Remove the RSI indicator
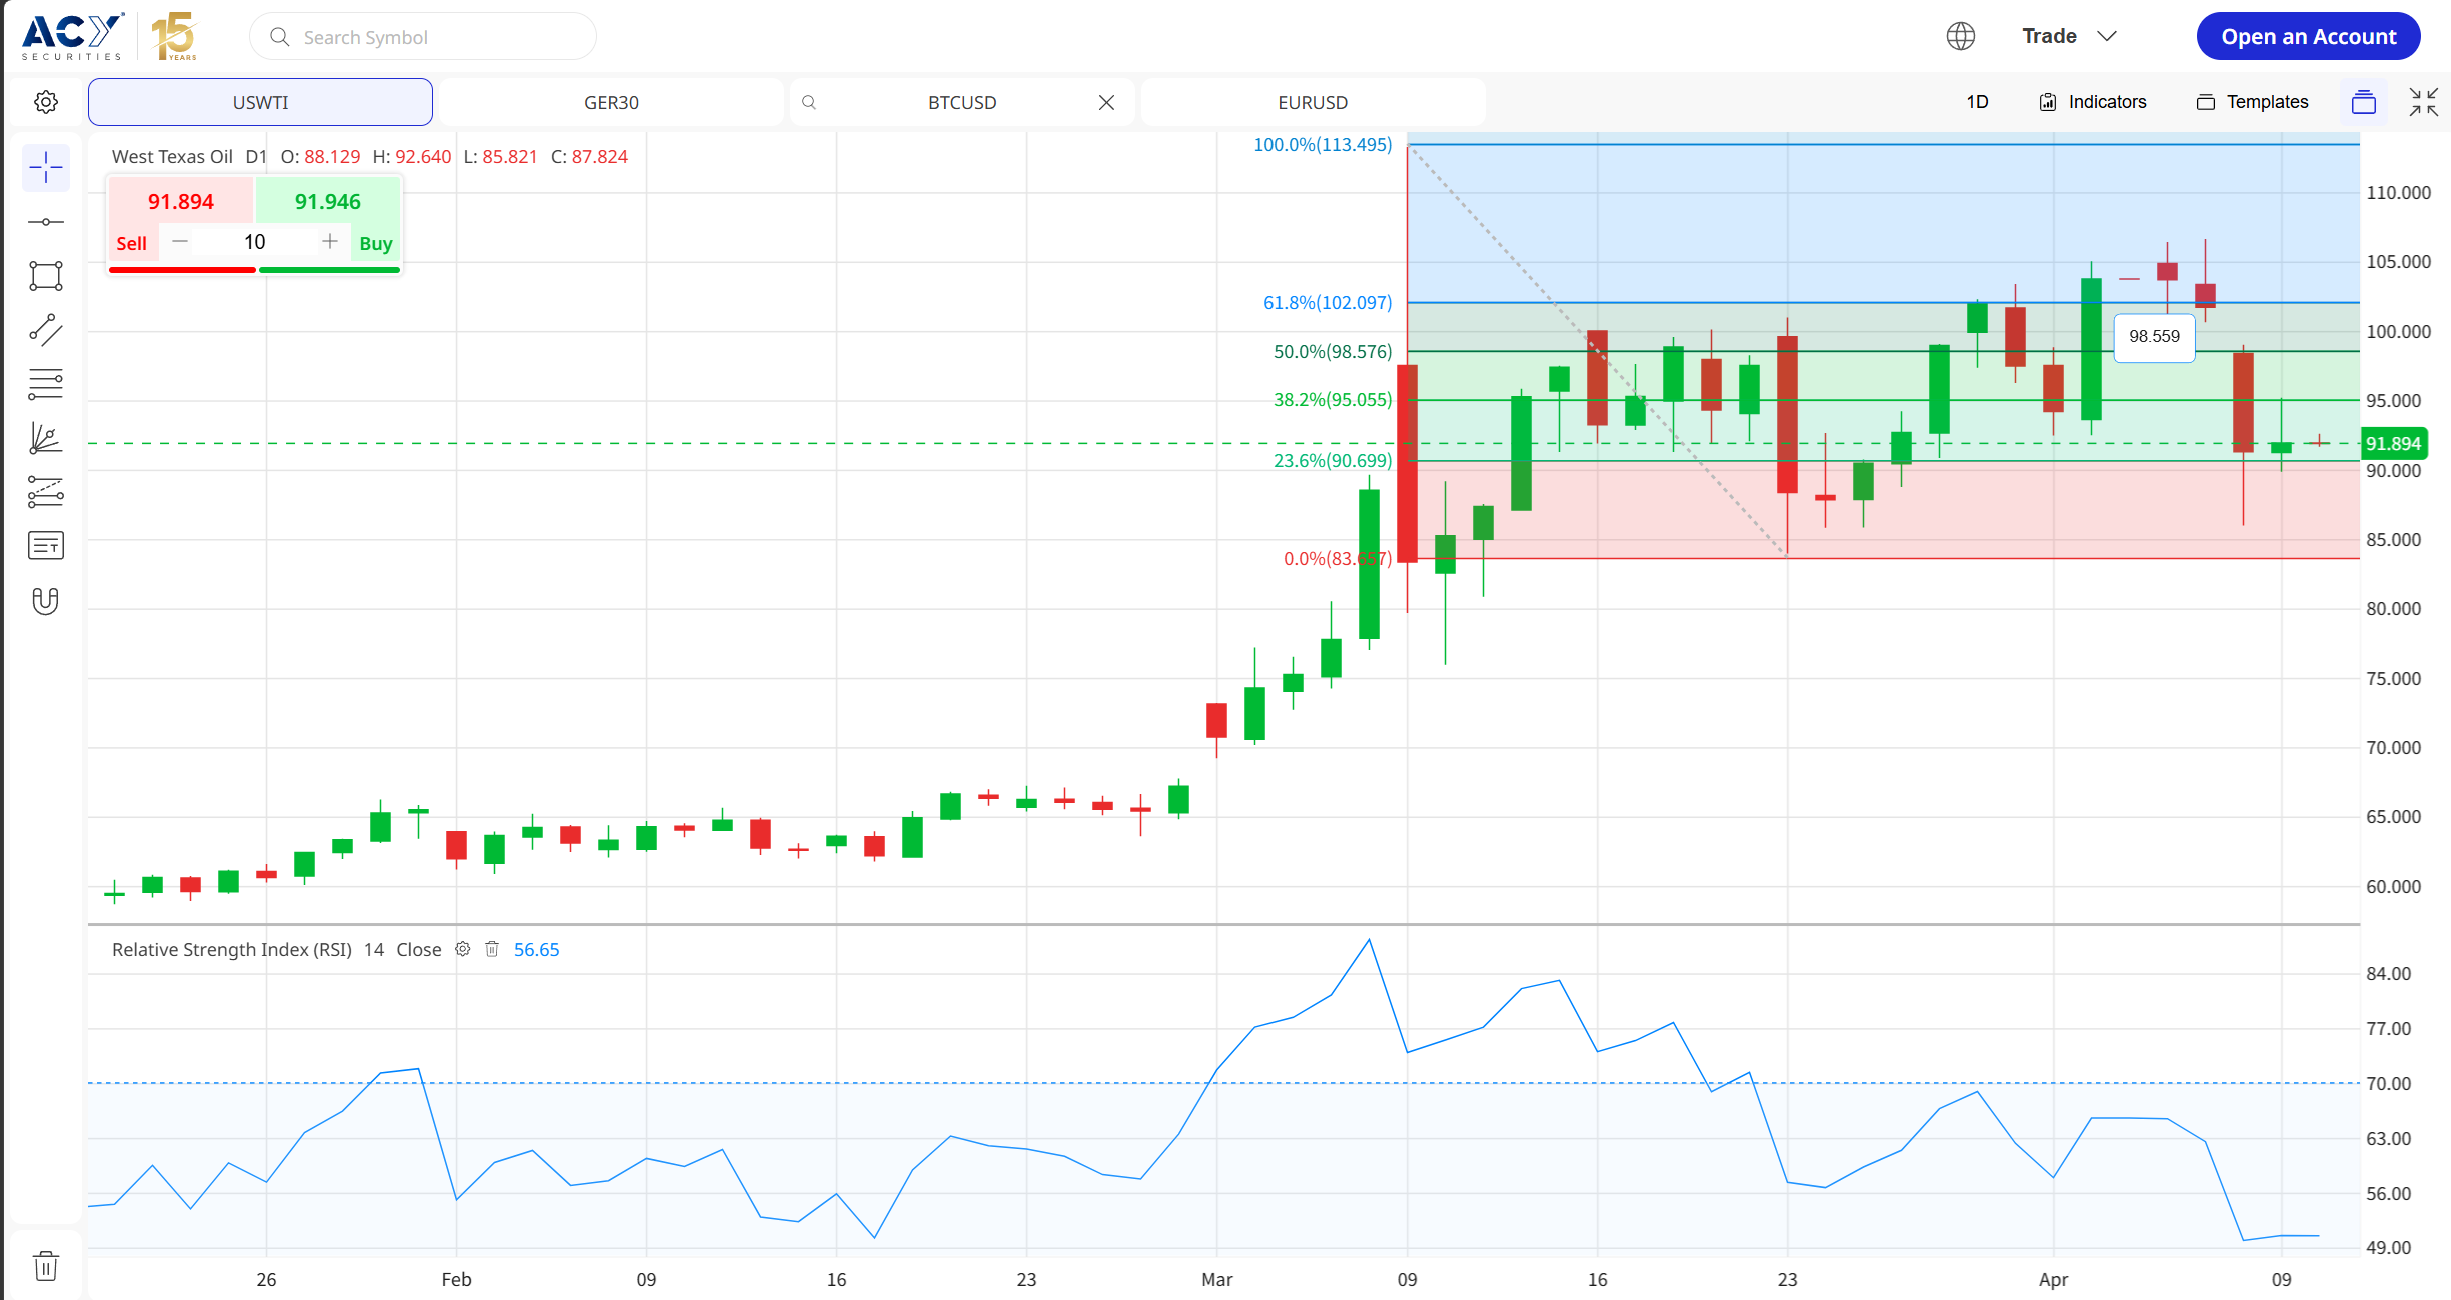Viewport: 2451px width, 1300px height. pos(492,949)
